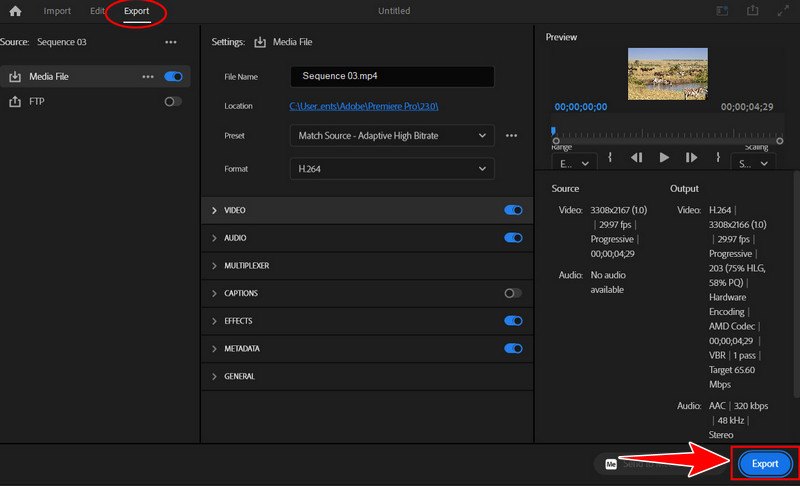Switch to the Edit tab
The image size is (800, 486).
(x=97, y=11)
